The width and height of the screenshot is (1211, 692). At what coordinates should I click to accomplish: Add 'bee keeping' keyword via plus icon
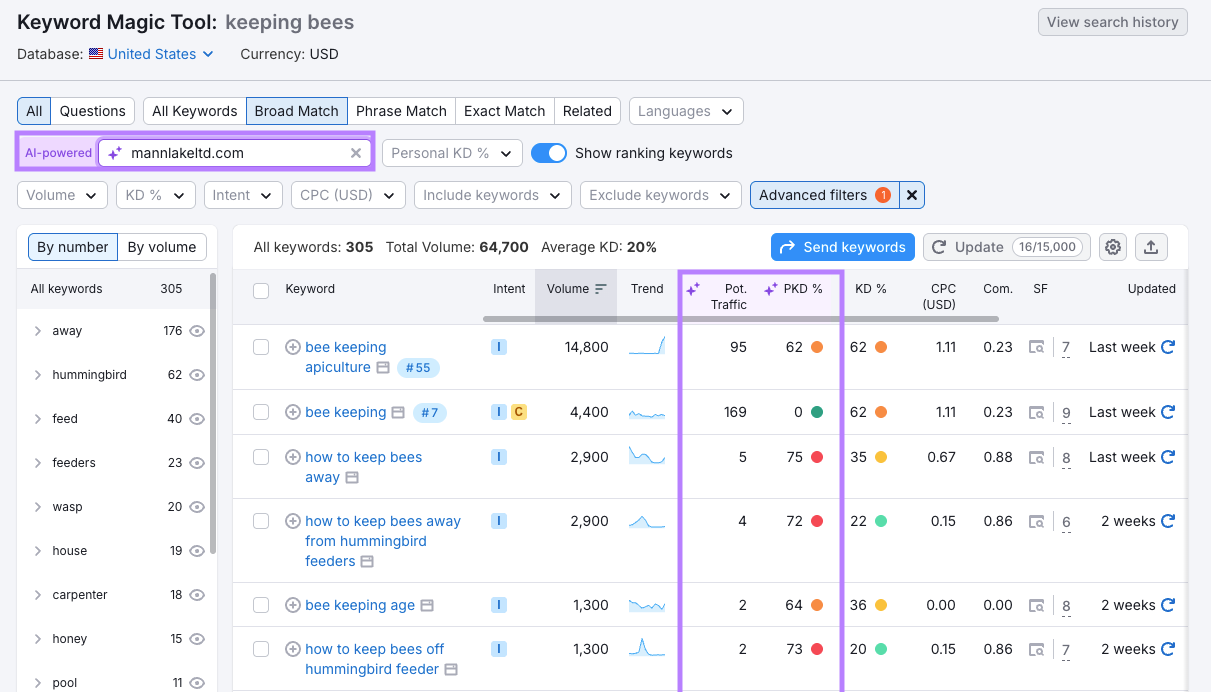(x=293, y=412)
